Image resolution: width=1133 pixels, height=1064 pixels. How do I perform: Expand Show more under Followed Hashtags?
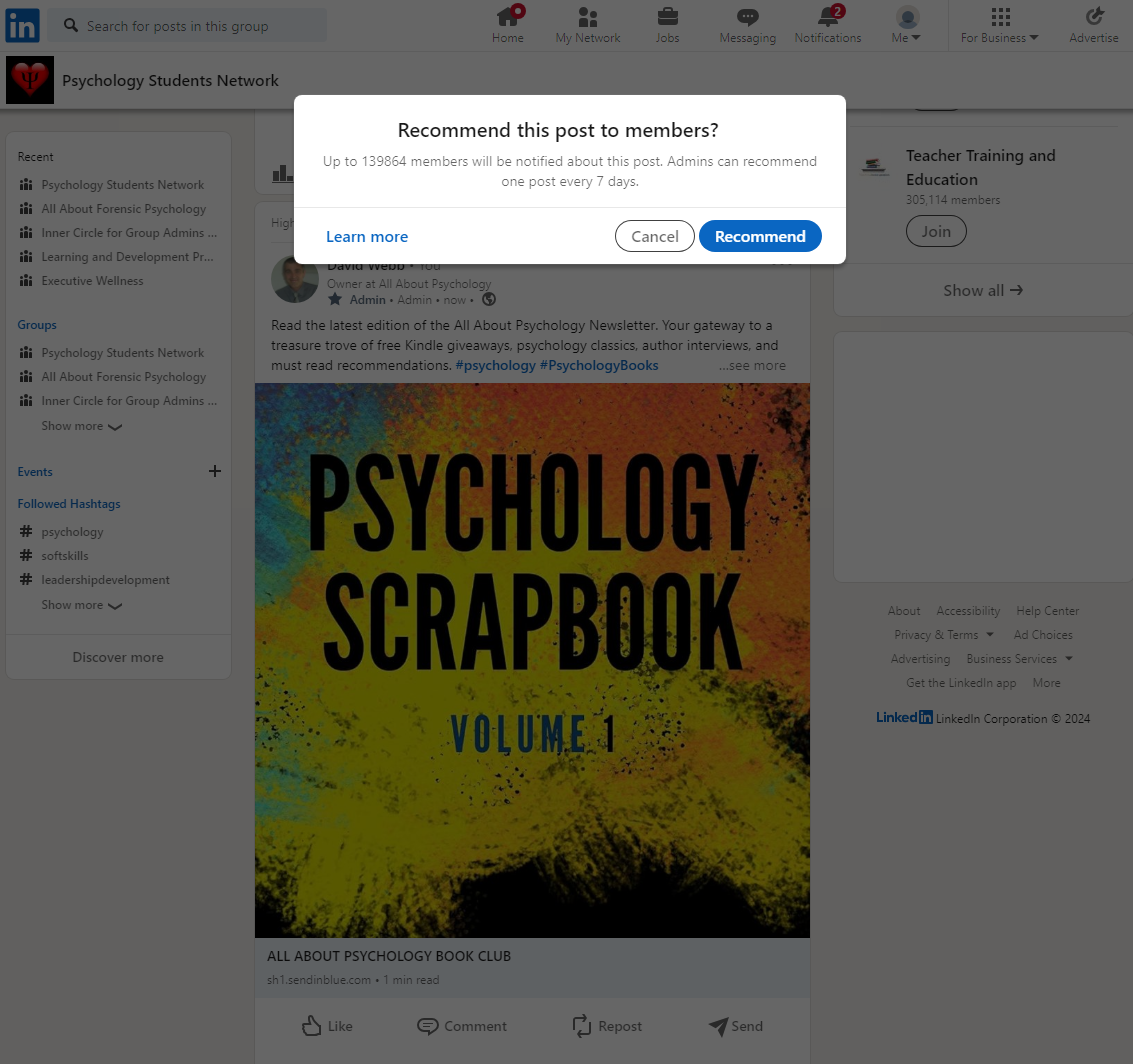tap(82, 605)
